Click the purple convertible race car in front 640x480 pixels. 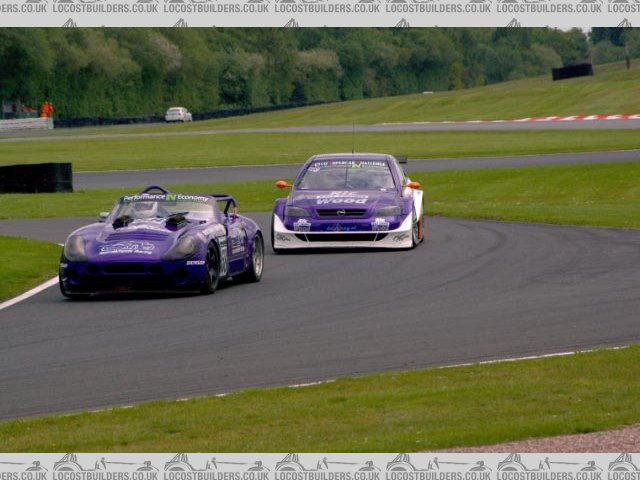tap(162, 241)
